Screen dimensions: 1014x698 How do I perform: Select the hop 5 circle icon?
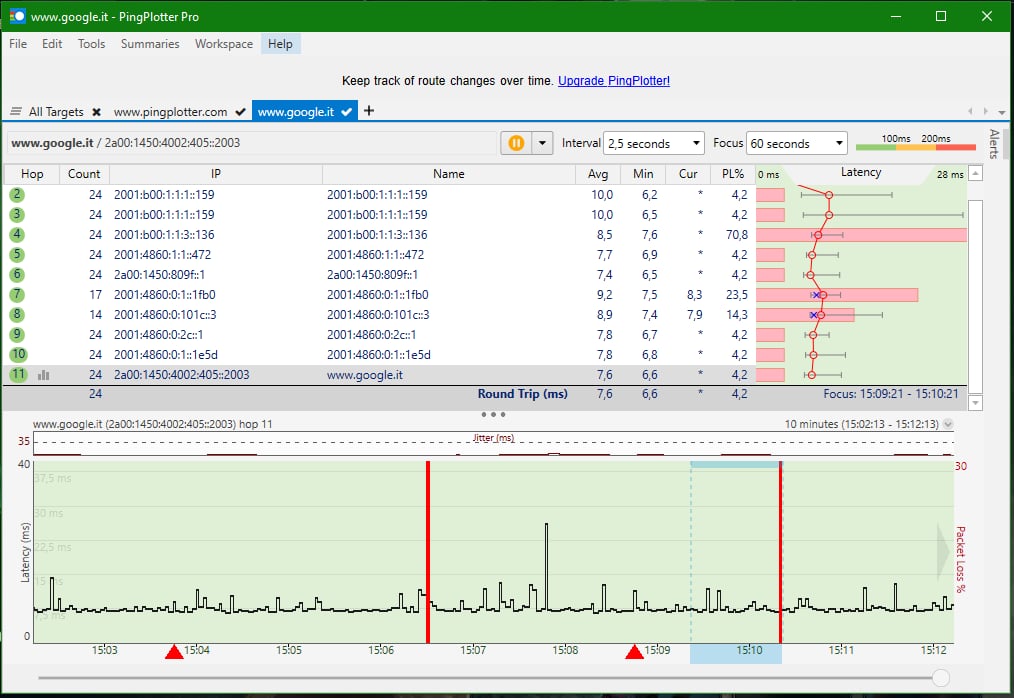pos(17,255)
